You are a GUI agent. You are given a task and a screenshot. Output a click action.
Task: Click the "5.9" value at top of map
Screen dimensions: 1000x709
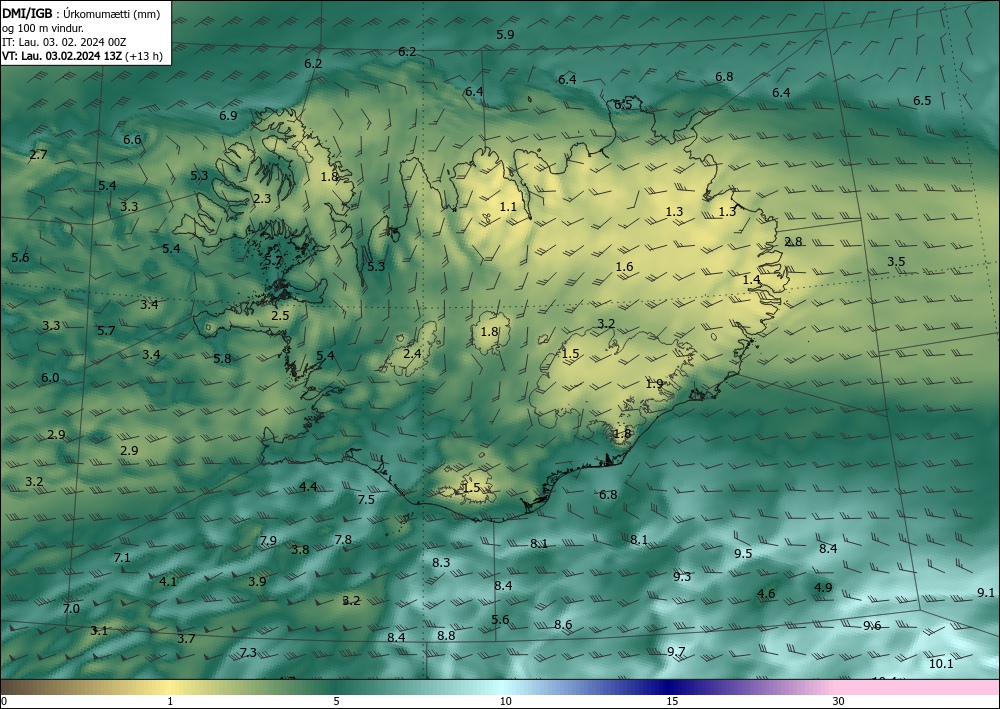(505, 34)
